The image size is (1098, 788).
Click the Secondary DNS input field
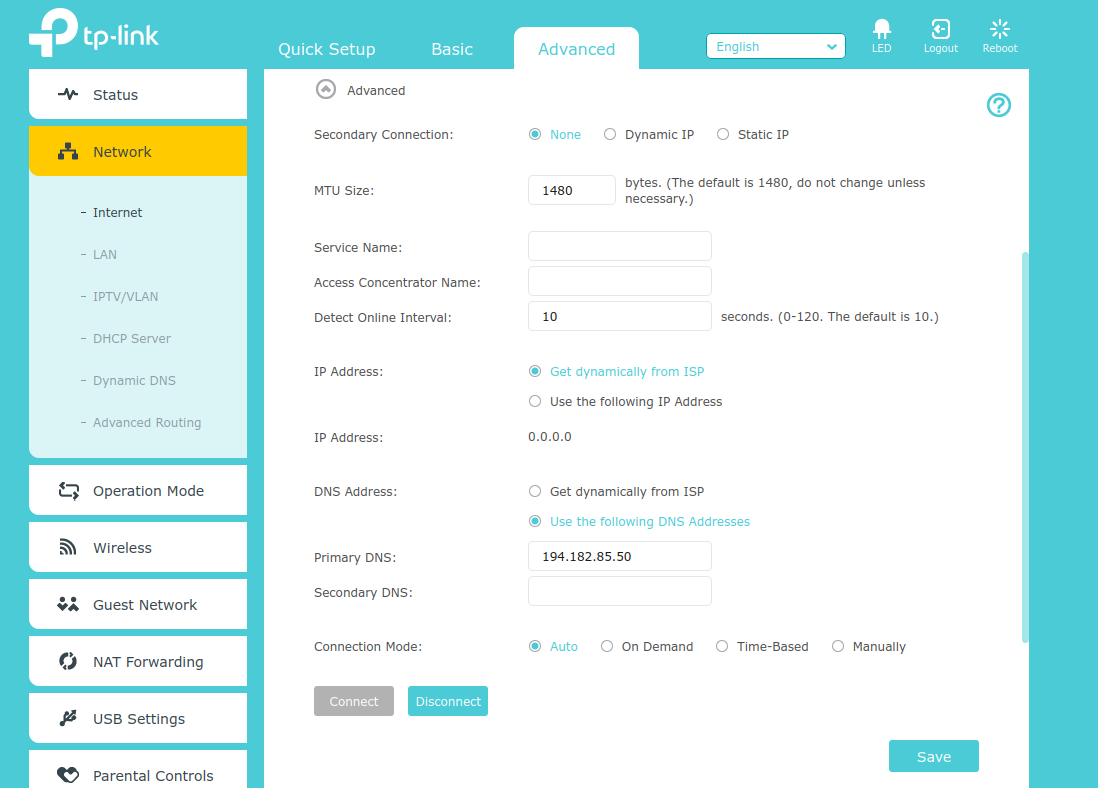click(x=619, y=592)
